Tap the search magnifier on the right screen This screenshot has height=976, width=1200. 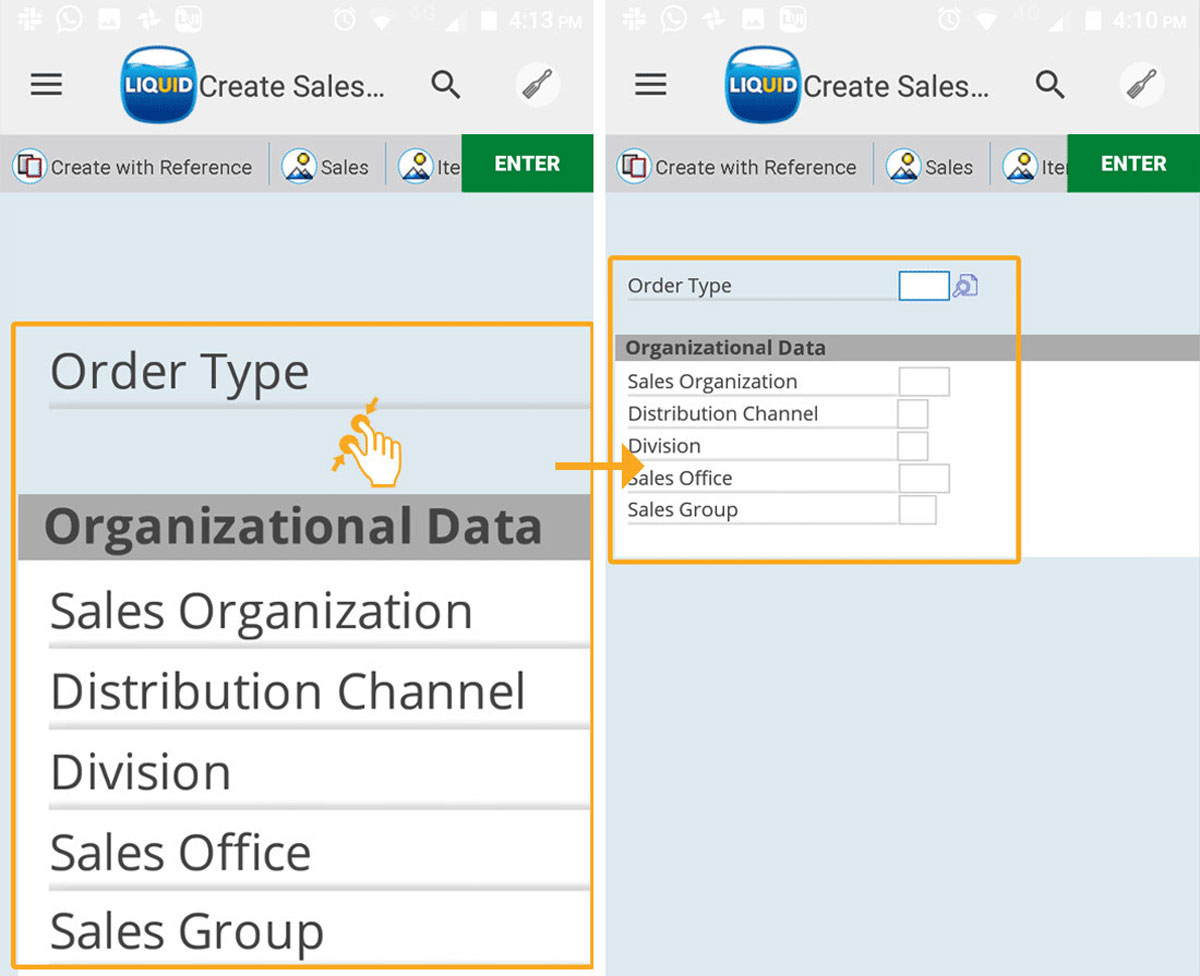click(1050, 85)
